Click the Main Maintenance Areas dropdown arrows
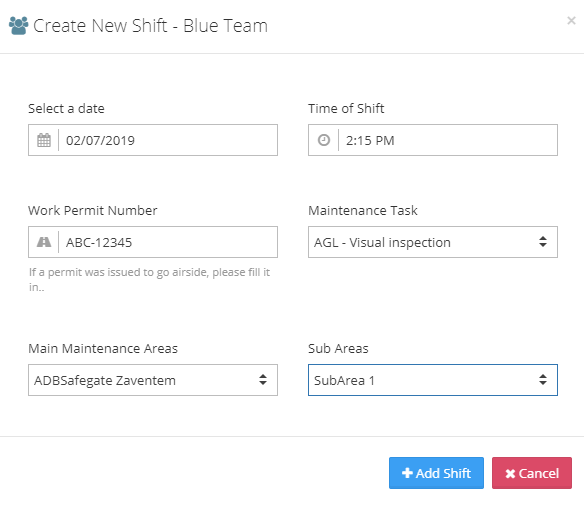 tap(263, 380)
